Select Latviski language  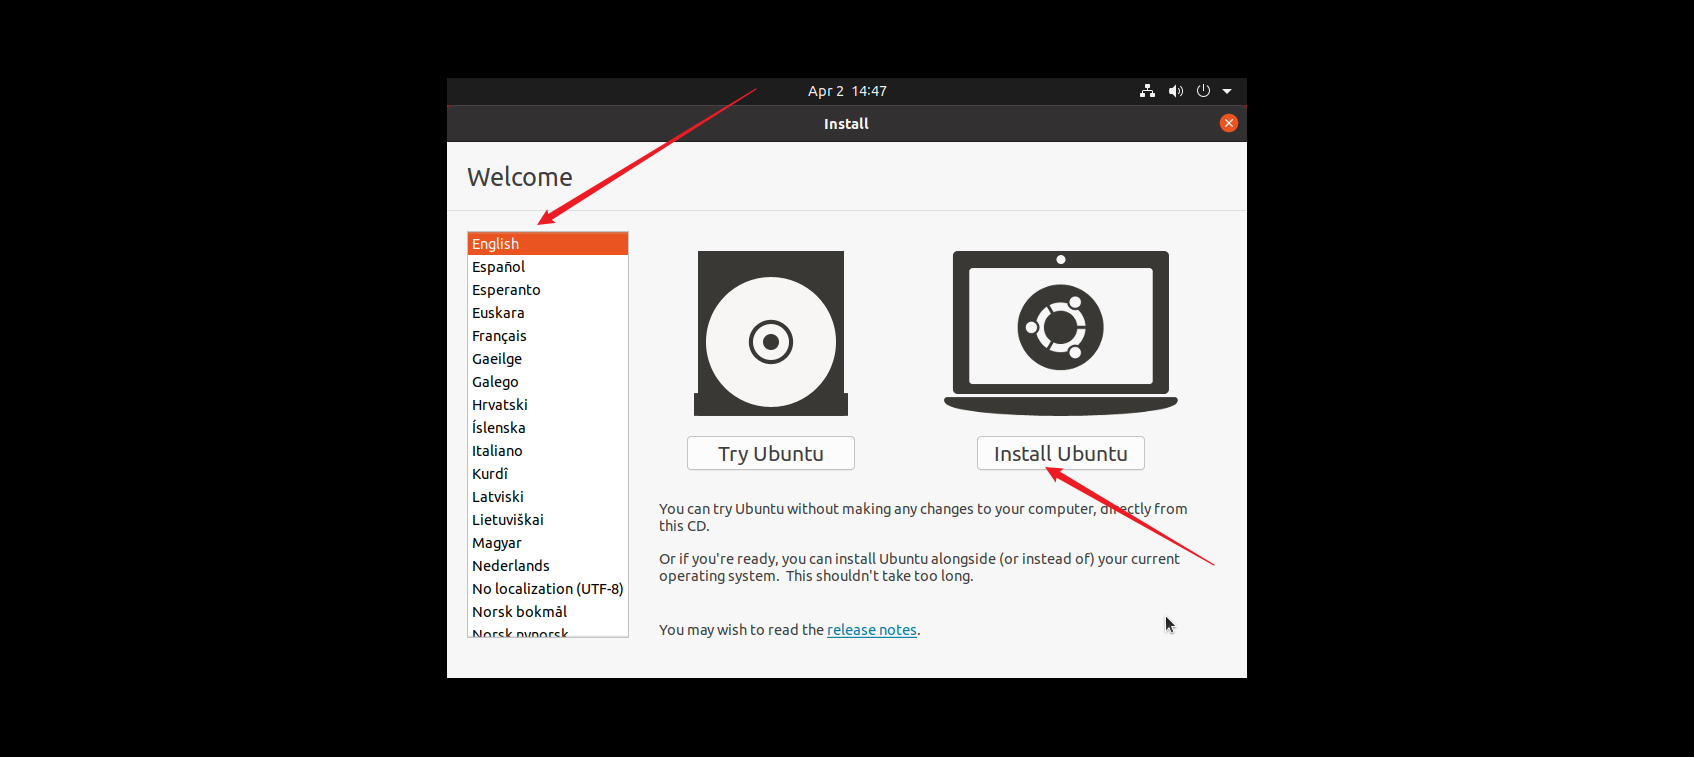click(548, 497)
